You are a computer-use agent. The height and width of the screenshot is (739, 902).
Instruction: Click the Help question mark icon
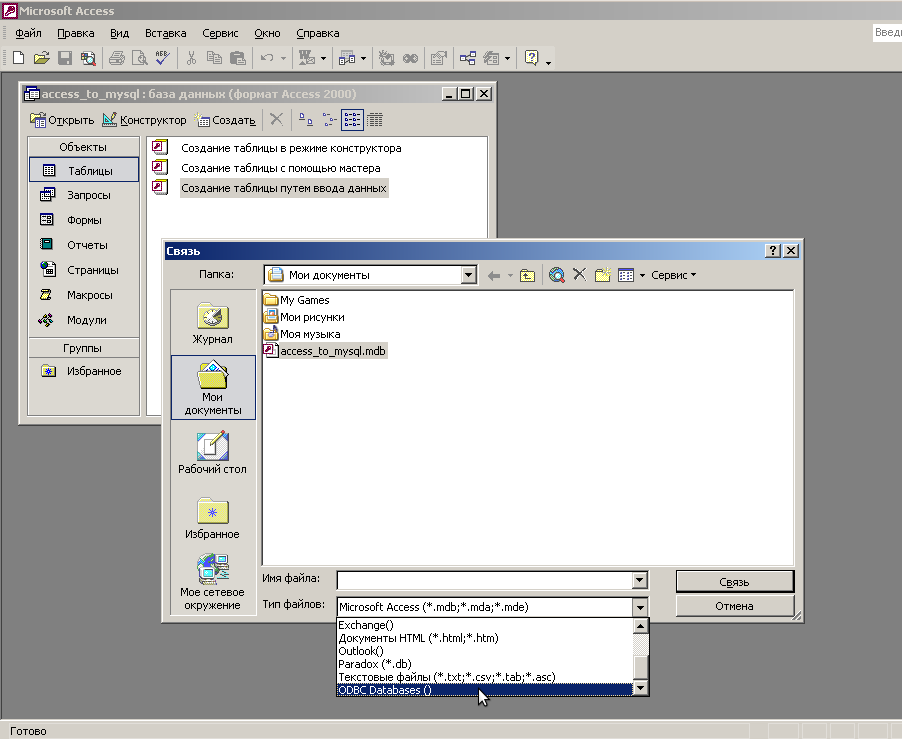(x=532, y=58)
